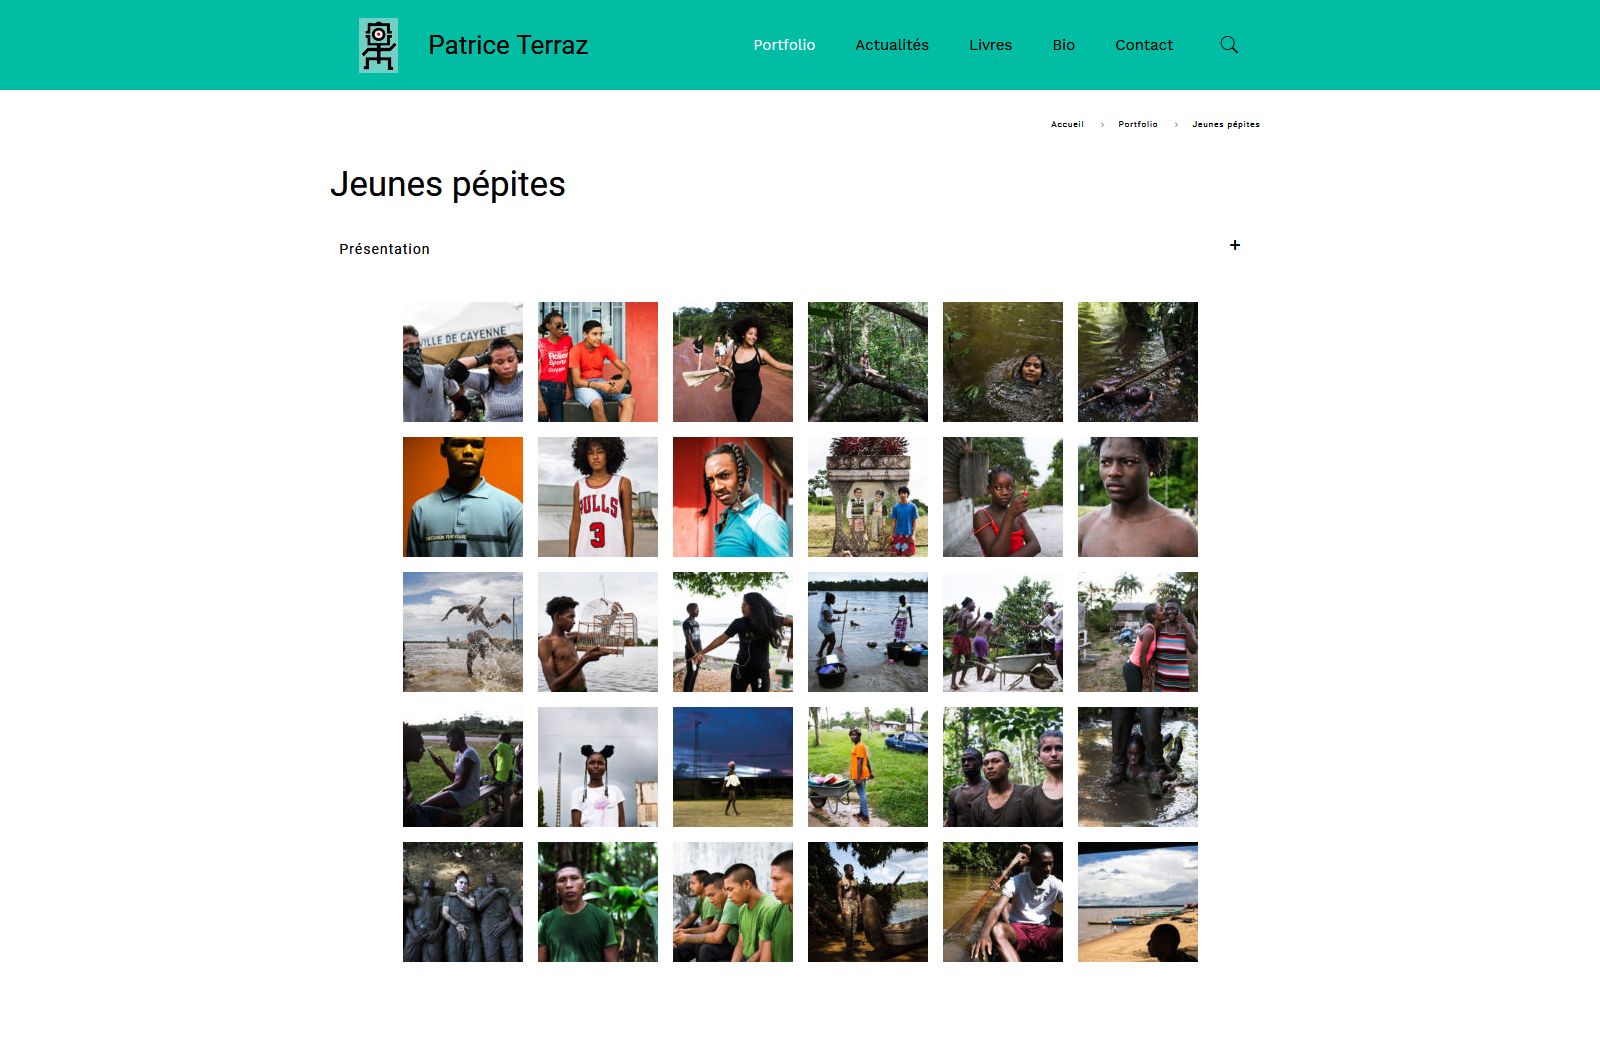Click the Patrice Terraz site title
This screenshot has width=1600, height=1046.
click(508, 45)
